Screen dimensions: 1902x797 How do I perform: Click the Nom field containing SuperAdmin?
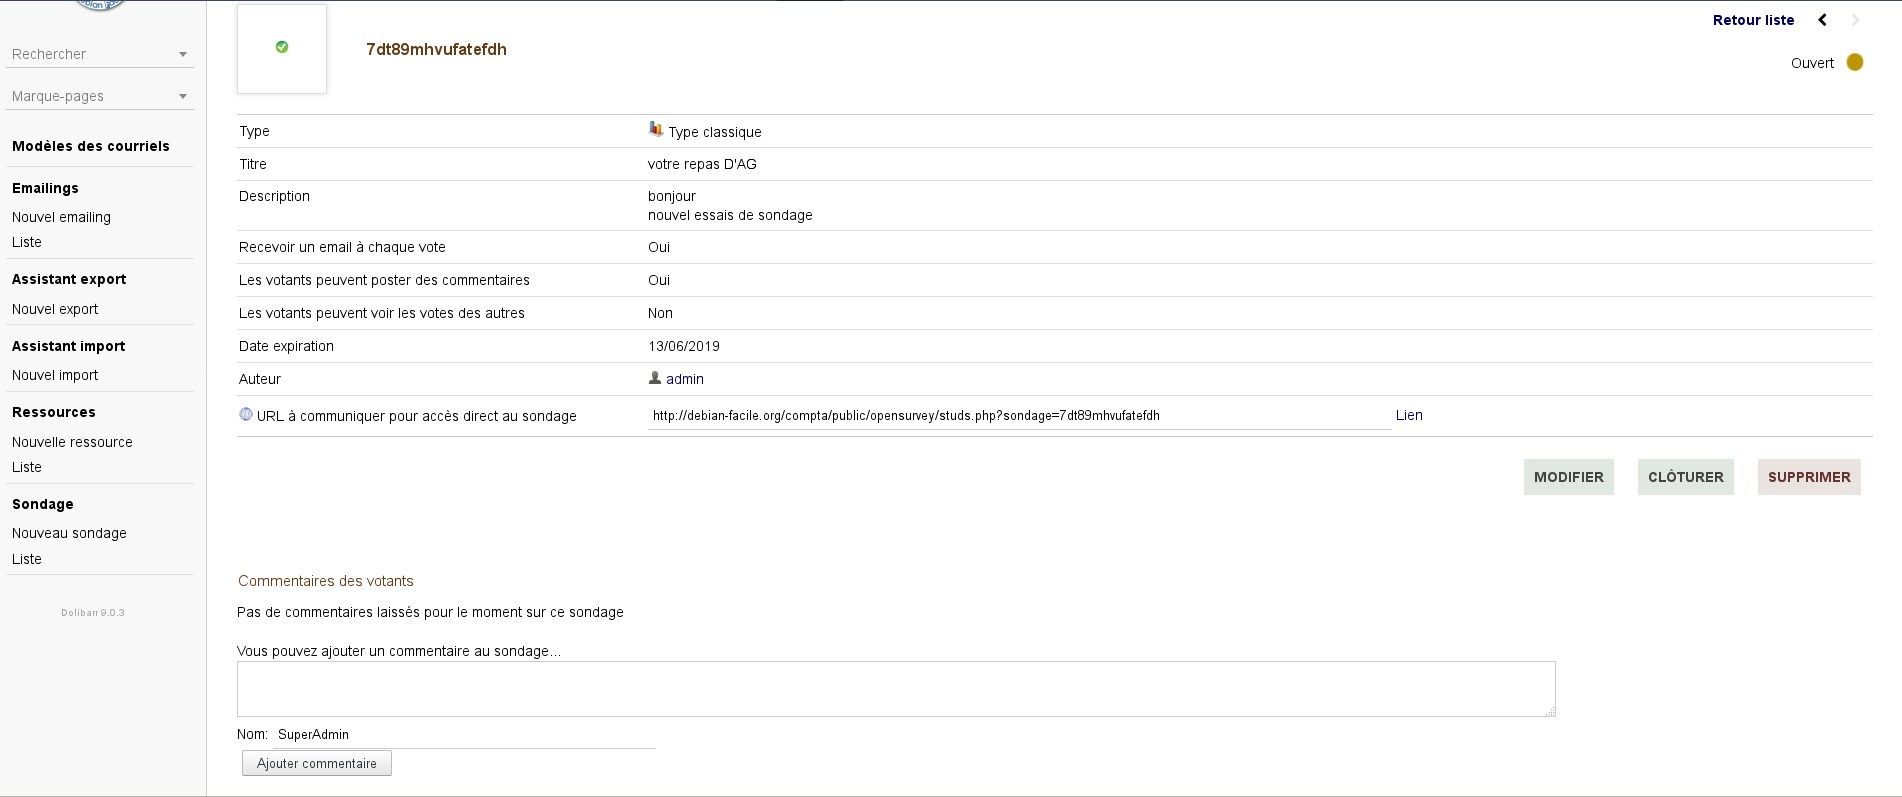click(463, 734)
